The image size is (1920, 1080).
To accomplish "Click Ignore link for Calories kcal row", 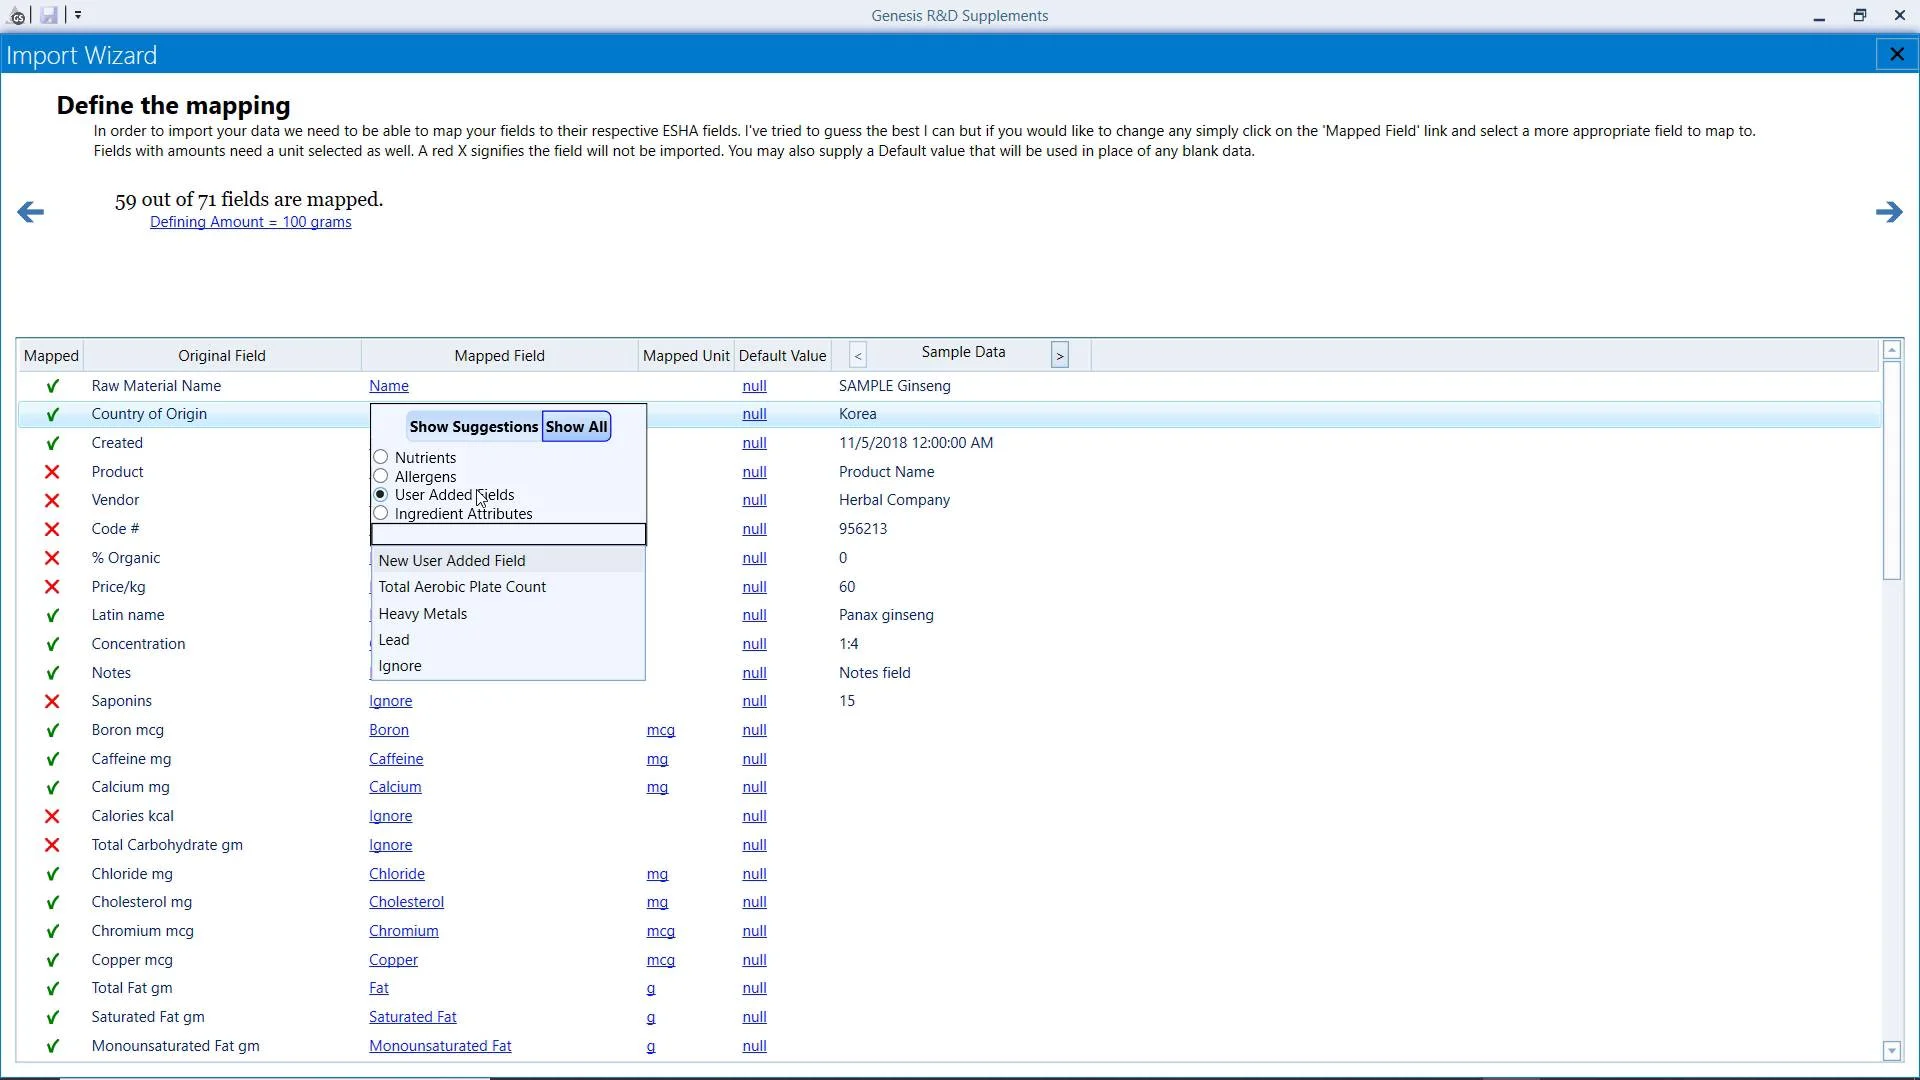I will [391, 816].
